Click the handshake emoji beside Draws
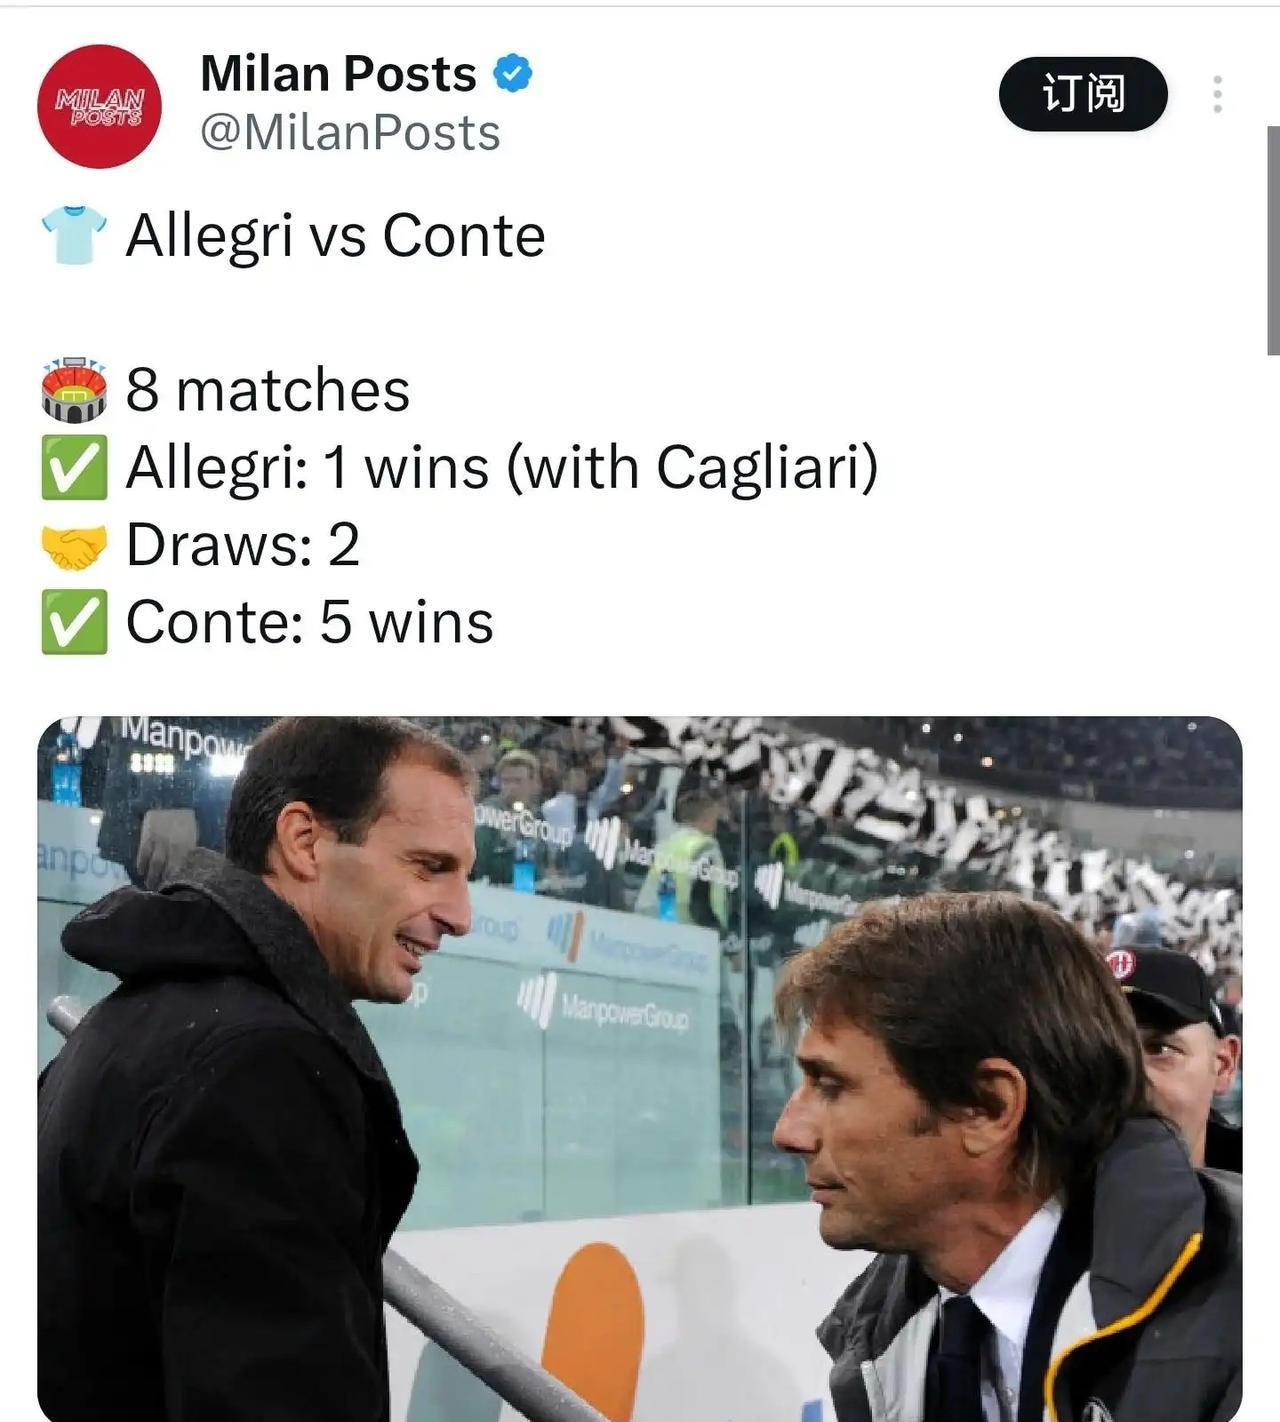Screen dimensions: 1280x1422 (73, 546)
